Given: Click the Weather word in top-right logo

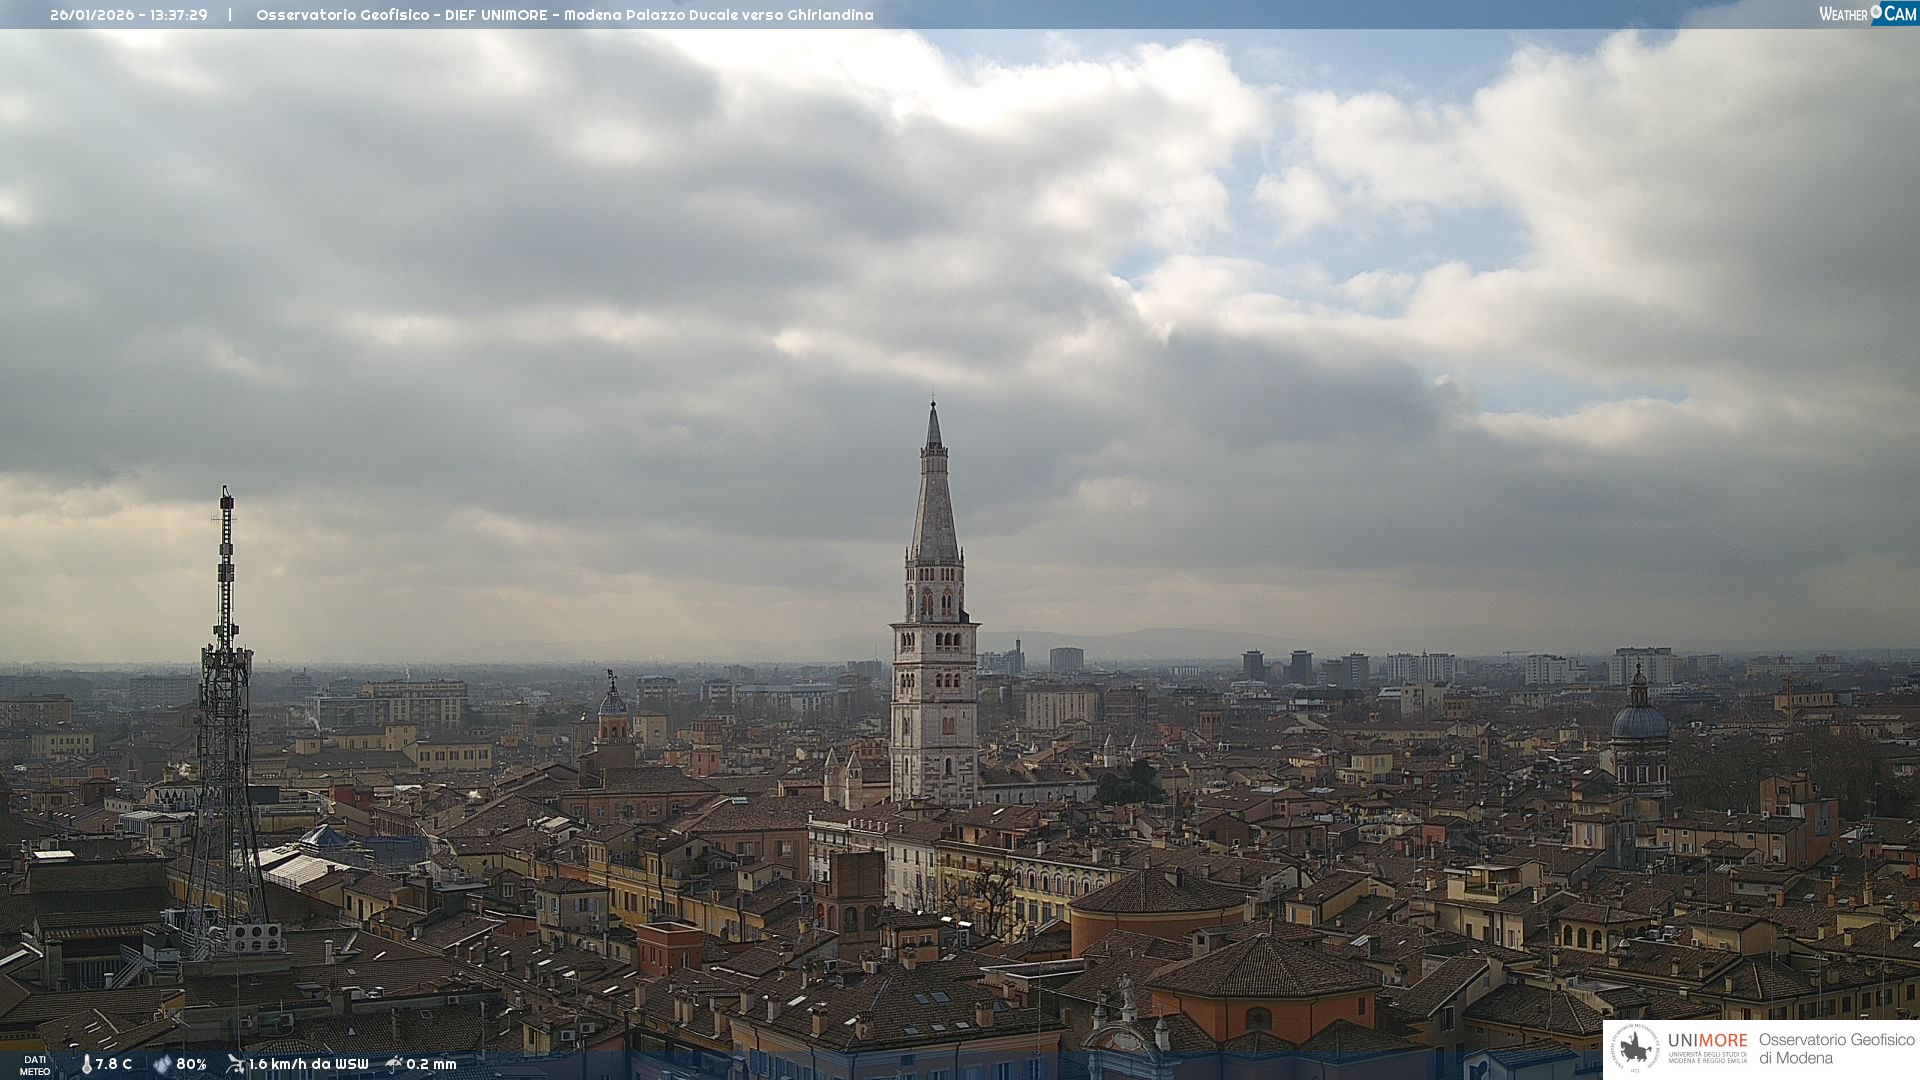Looking at the screenshot, I should (1843, 14).
